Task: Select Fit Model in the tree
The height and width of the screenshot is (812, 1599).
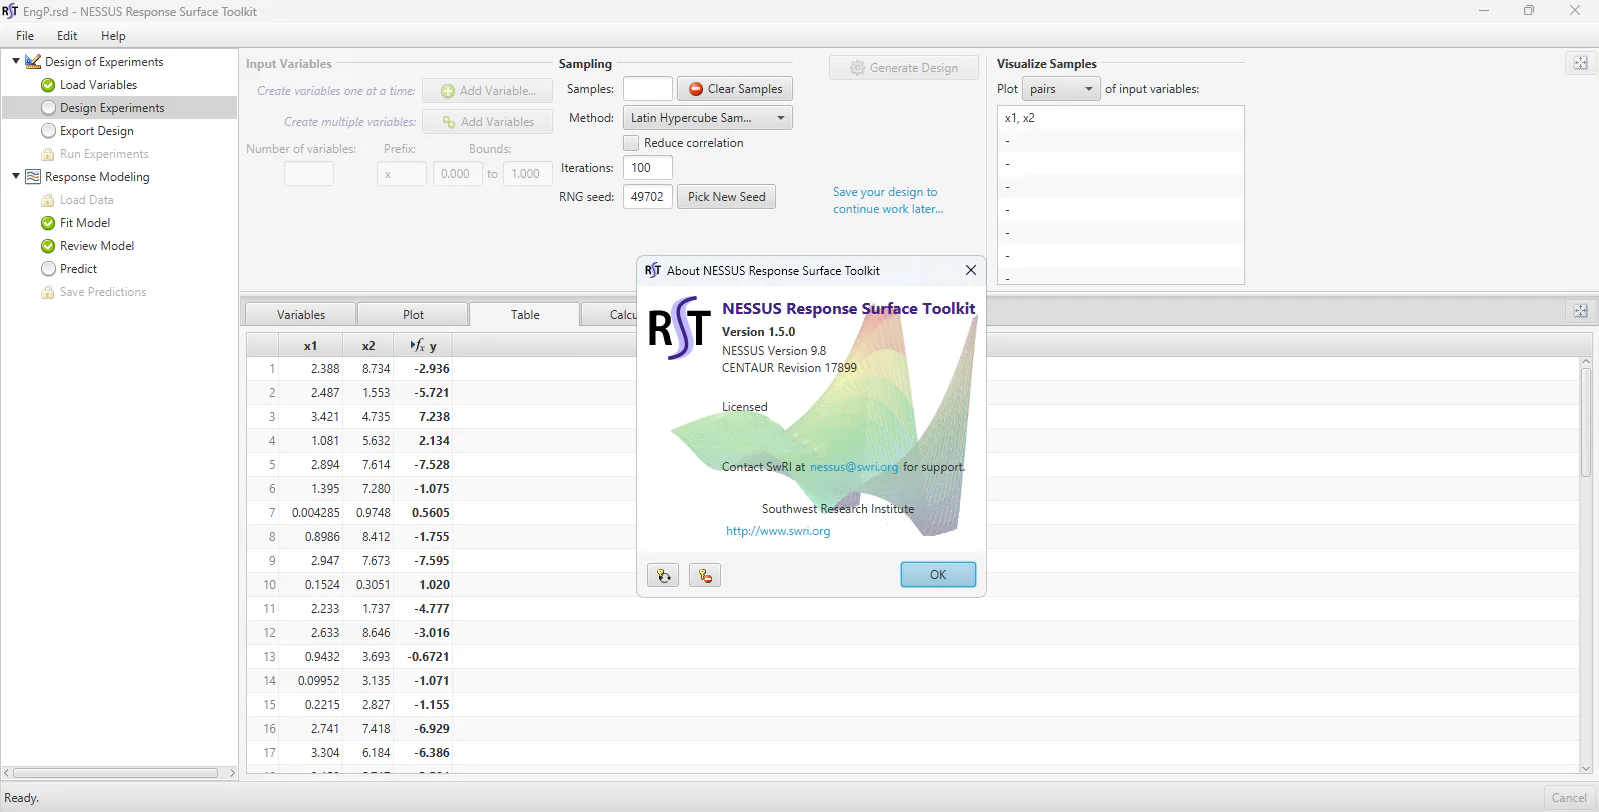Action: 85,223
